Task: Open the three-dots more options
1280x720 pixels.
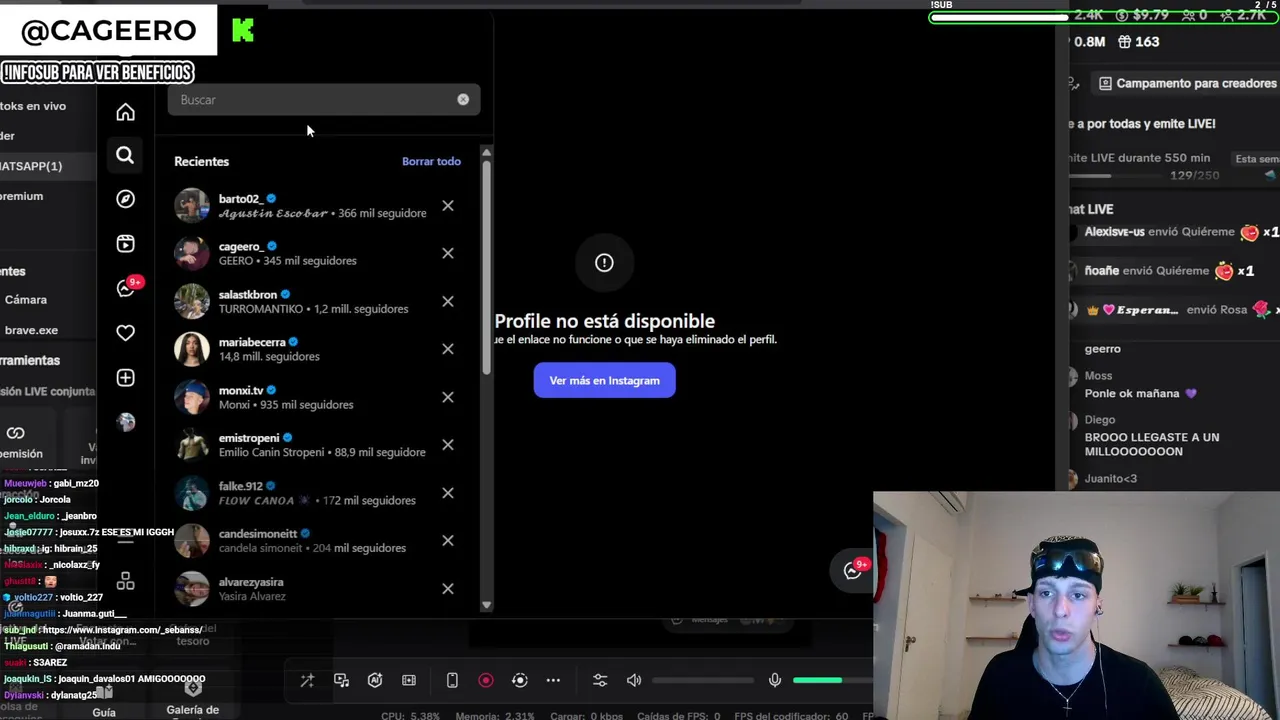Action: click(553, 680)
